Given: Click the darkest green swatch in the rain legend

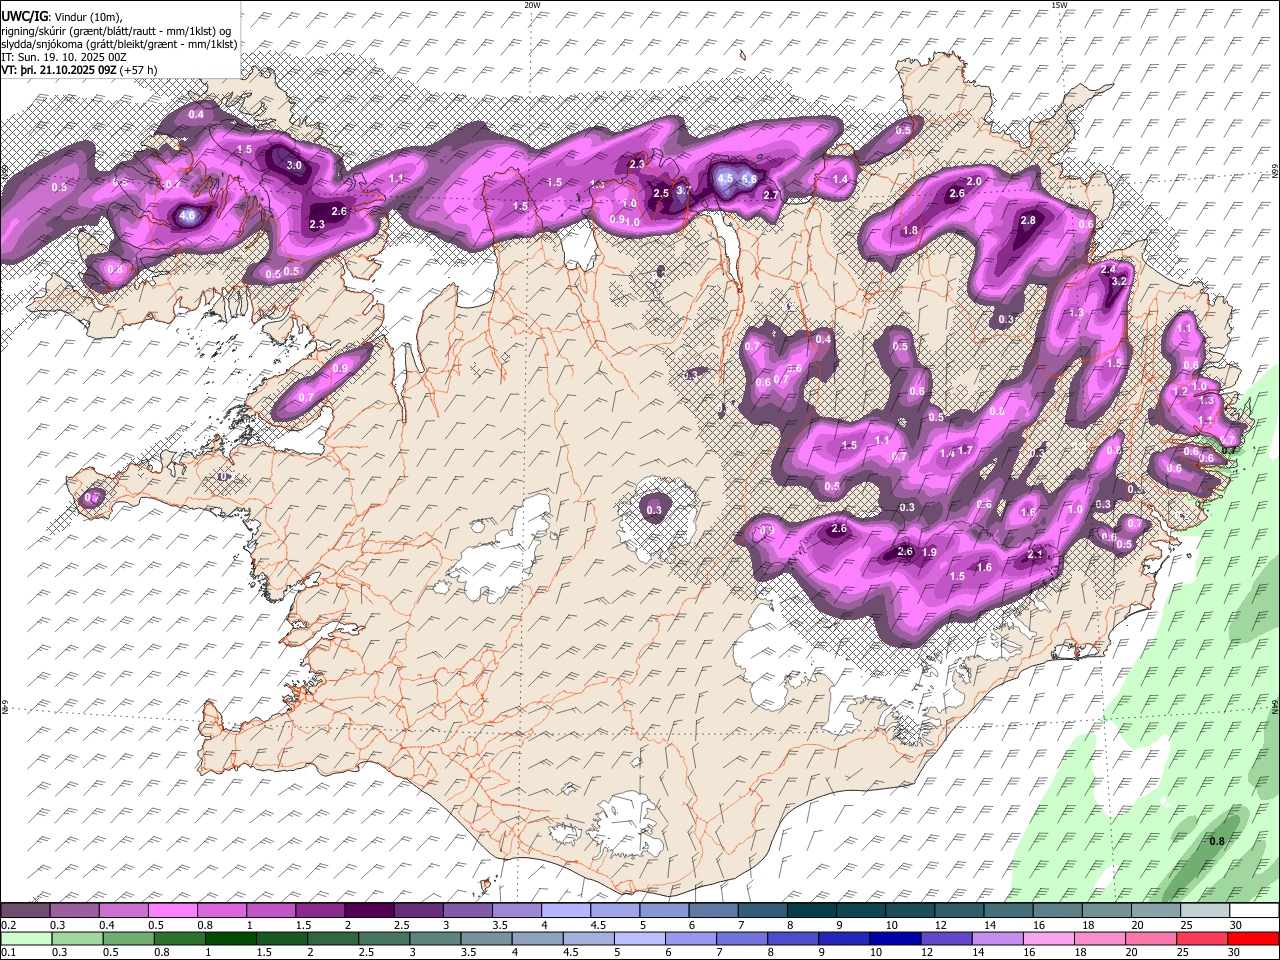Looking at the screenshot, I should (230, 938).
